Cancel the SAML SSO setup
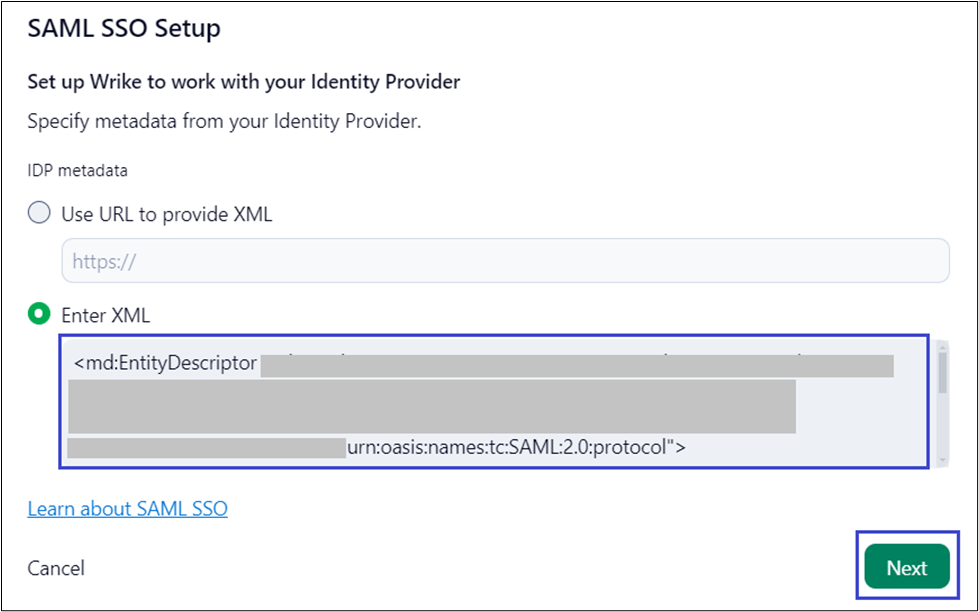This screenshot has width=979, height=612. click(x=56, y=568)
